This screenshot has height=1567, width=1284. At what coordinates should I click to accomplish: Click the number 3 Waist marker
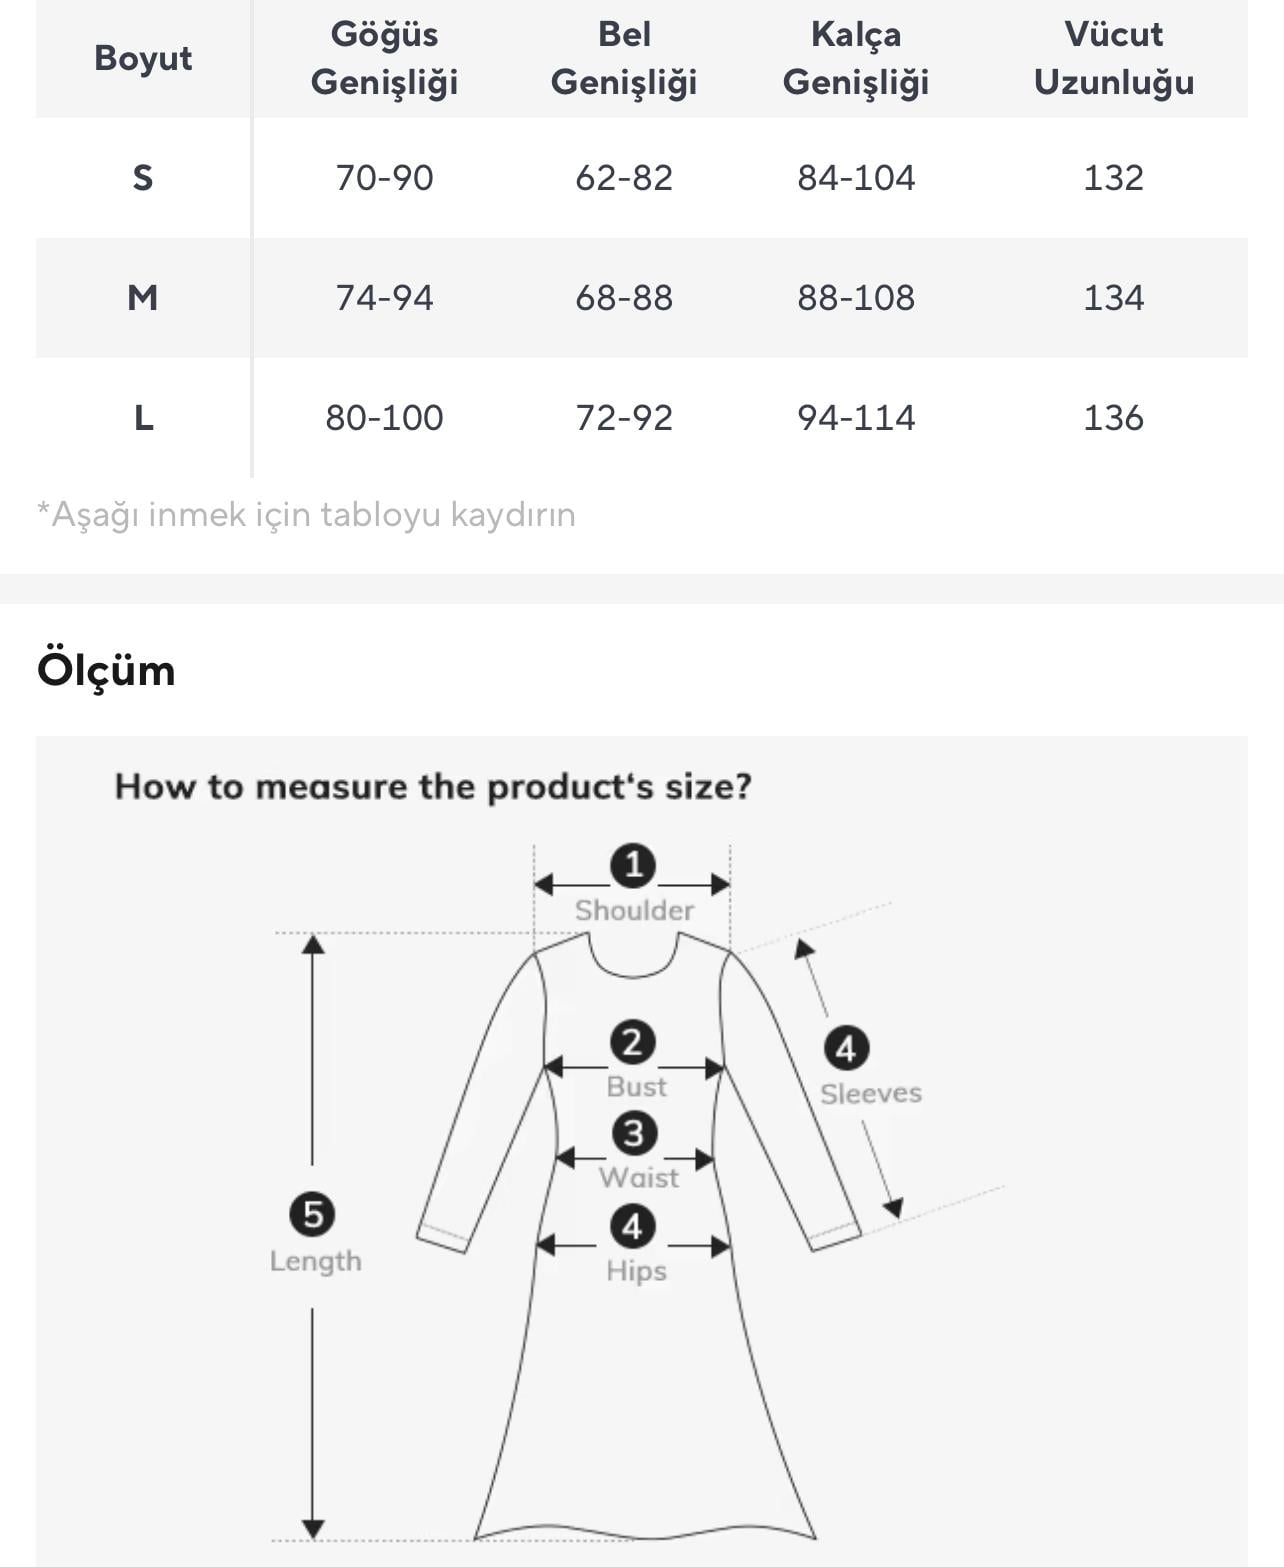634,1134
